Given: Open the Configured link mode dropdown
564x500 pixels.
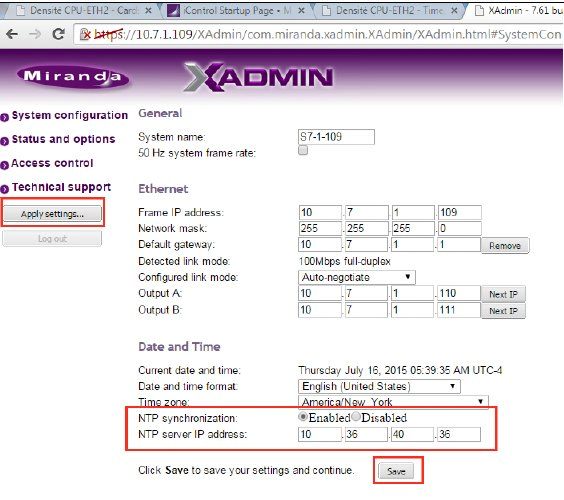Looking at the screenshot, I should (356, 277).
